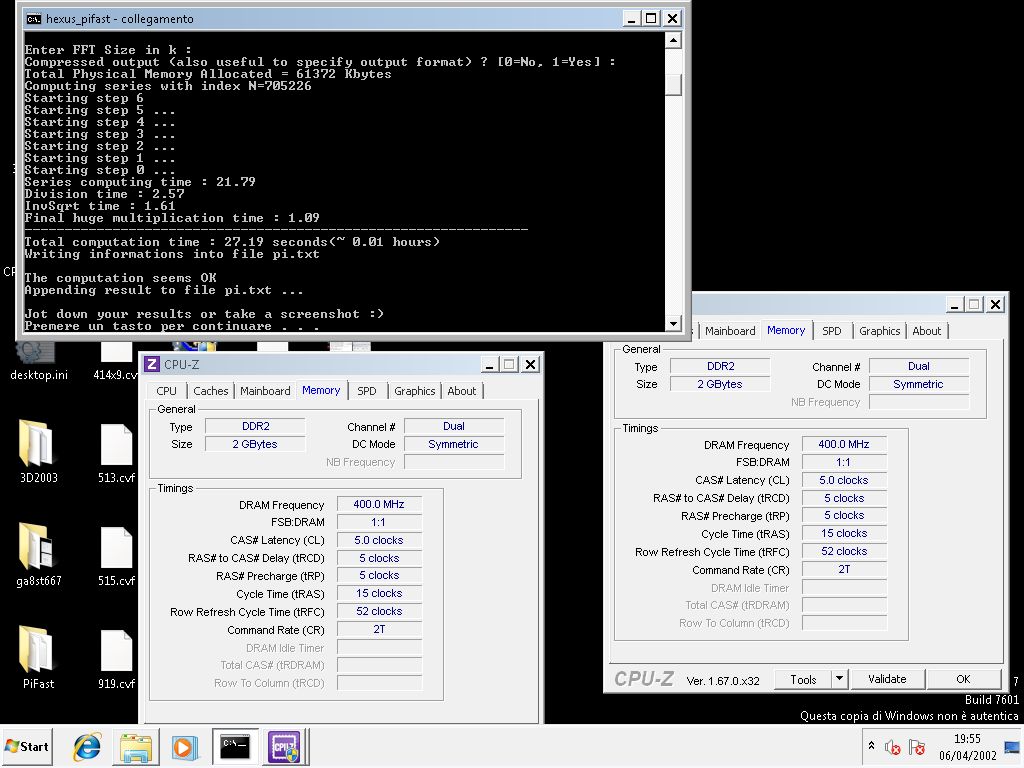This screenshot has width=1024, height=768.
Task: Close the right CPU-Z window
Action: click(x=995, y=304)
